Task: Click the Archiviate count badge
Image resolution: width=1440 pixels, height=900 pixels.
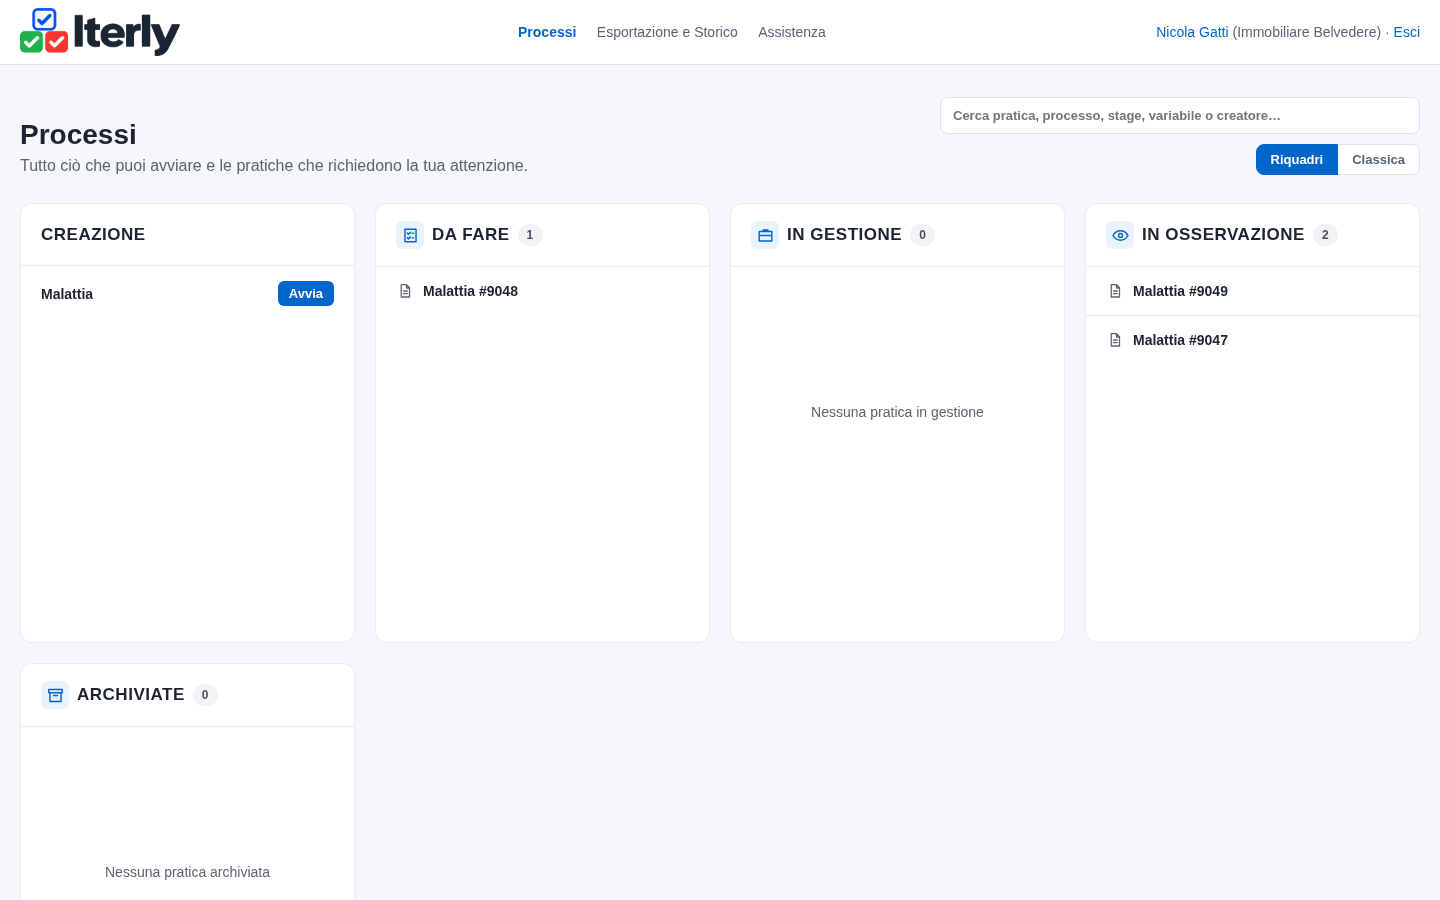Action: click(205, 695)
